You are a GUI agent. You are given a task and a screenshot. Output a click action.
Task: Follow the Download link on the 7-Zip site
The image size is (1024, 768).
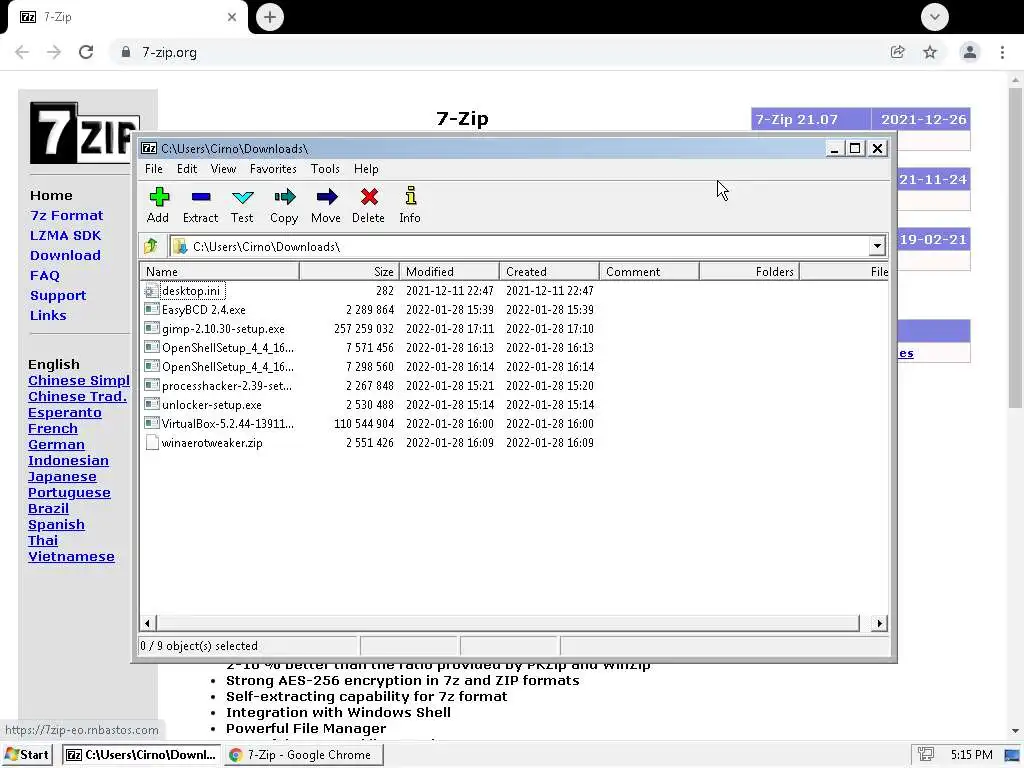(x=65, y=255)
